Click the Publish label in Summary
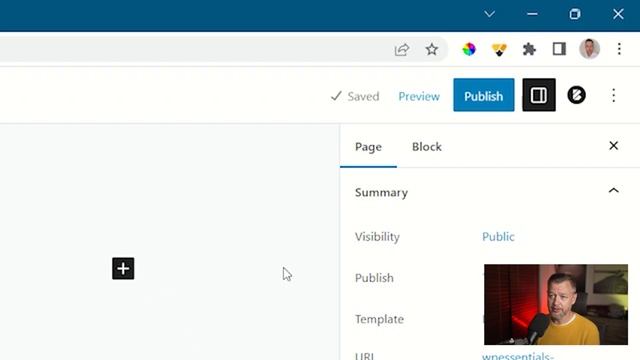 [374, 278]
